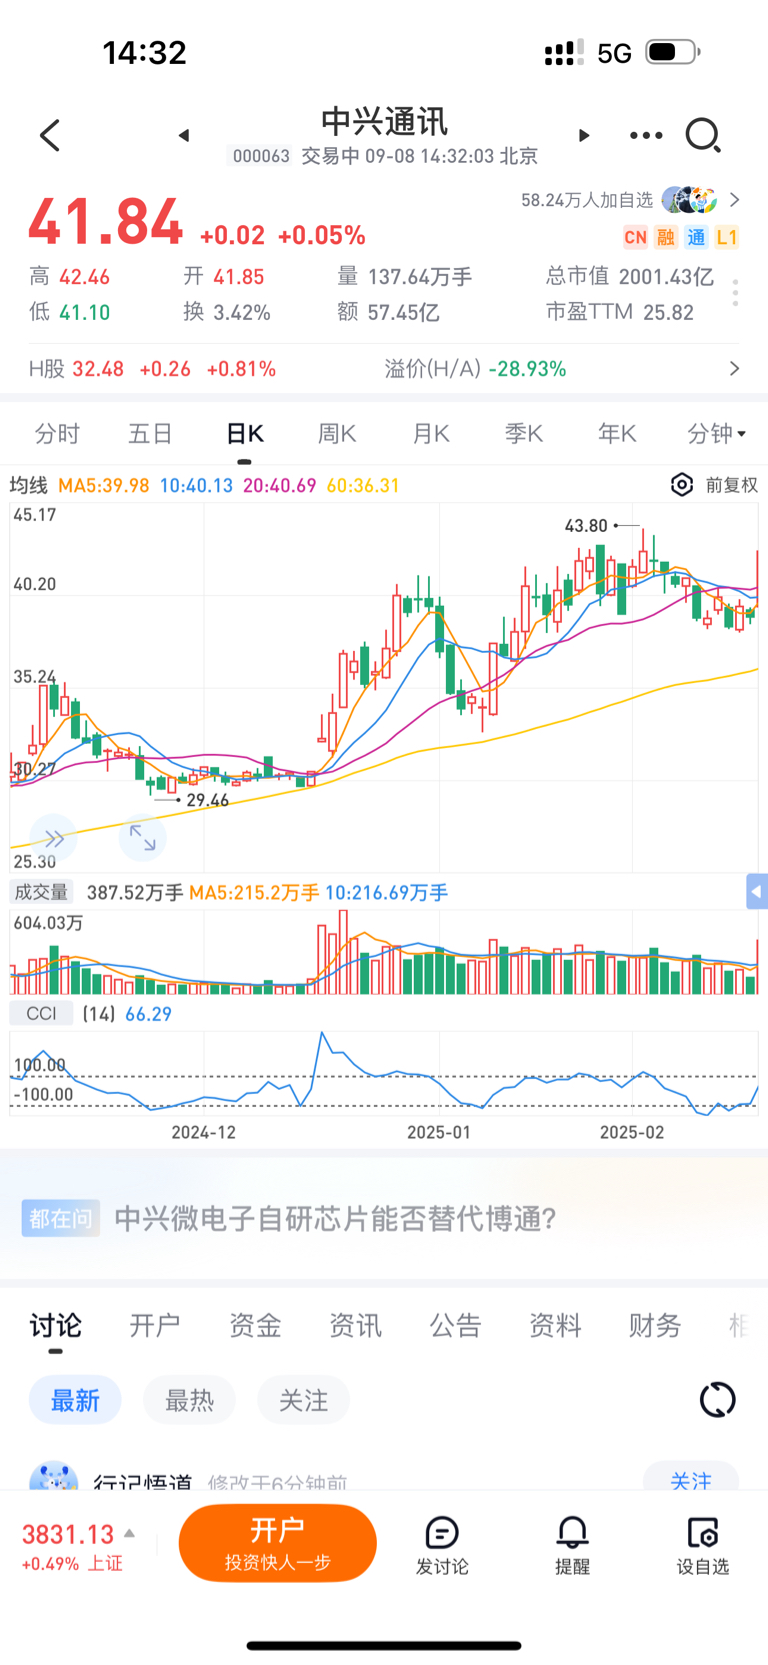The width and height of the screenshot is (768, 1665).
Task: Open the 财务 section tab
Action: [x=655, y=1325]
